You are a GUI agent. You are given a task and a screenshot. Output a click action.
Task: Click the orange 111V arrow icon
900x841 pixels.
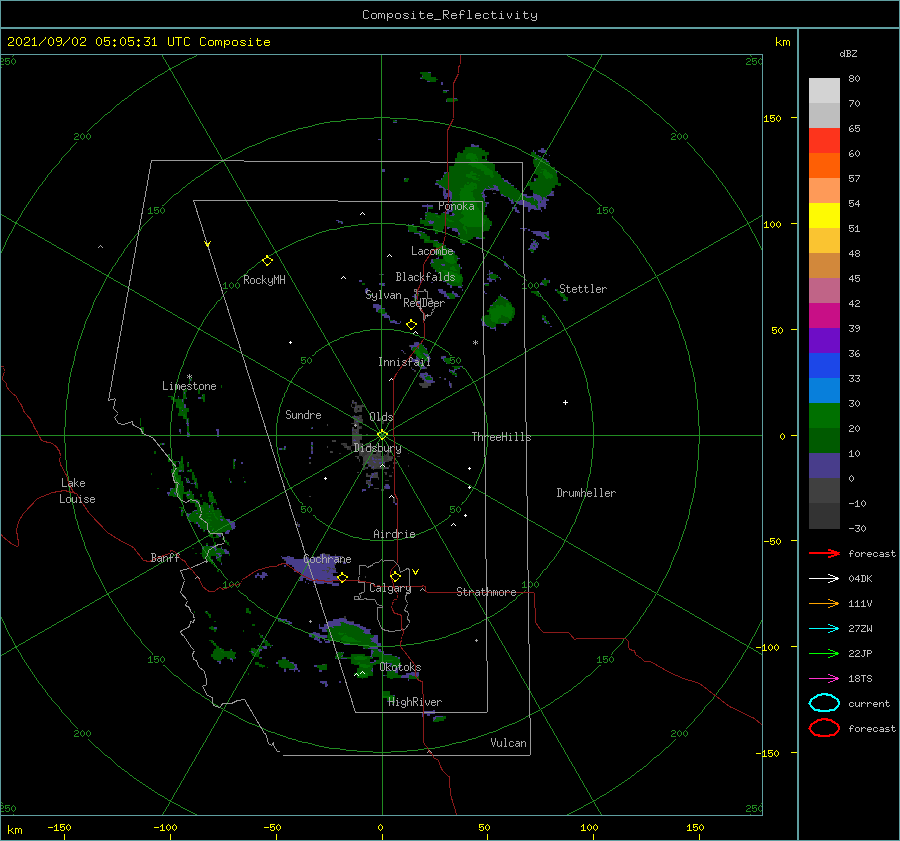[x=824, y=603]
